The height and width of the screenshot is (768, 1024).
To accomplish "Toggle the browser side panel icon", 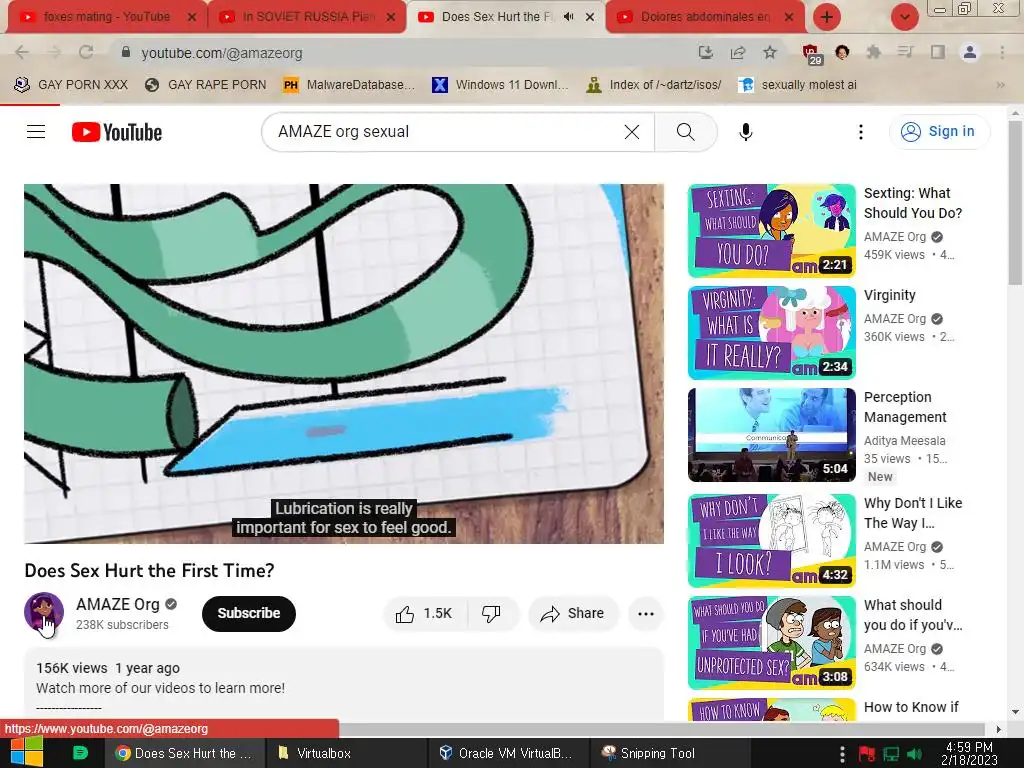I will click(938, 53).
